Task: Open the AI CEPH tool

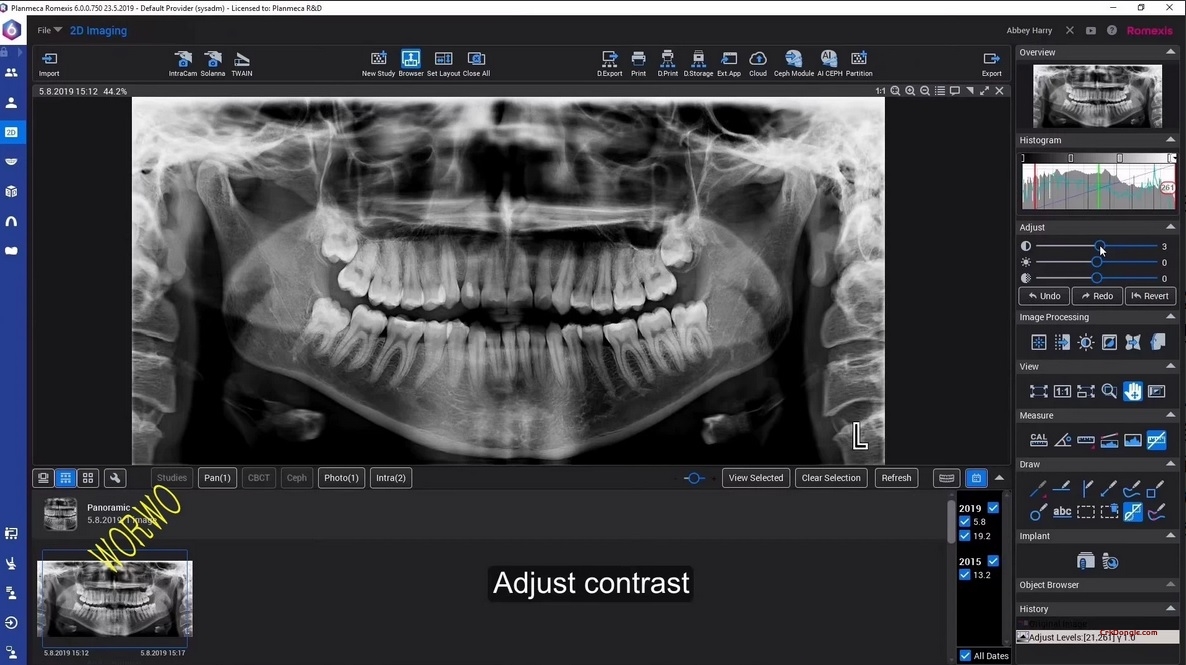Action: point(827,60)
